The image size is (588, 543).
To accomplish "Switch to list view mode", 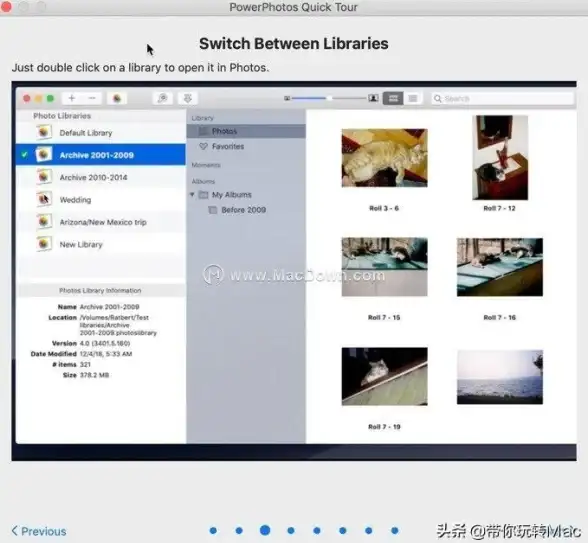I will tap(413, 98).
